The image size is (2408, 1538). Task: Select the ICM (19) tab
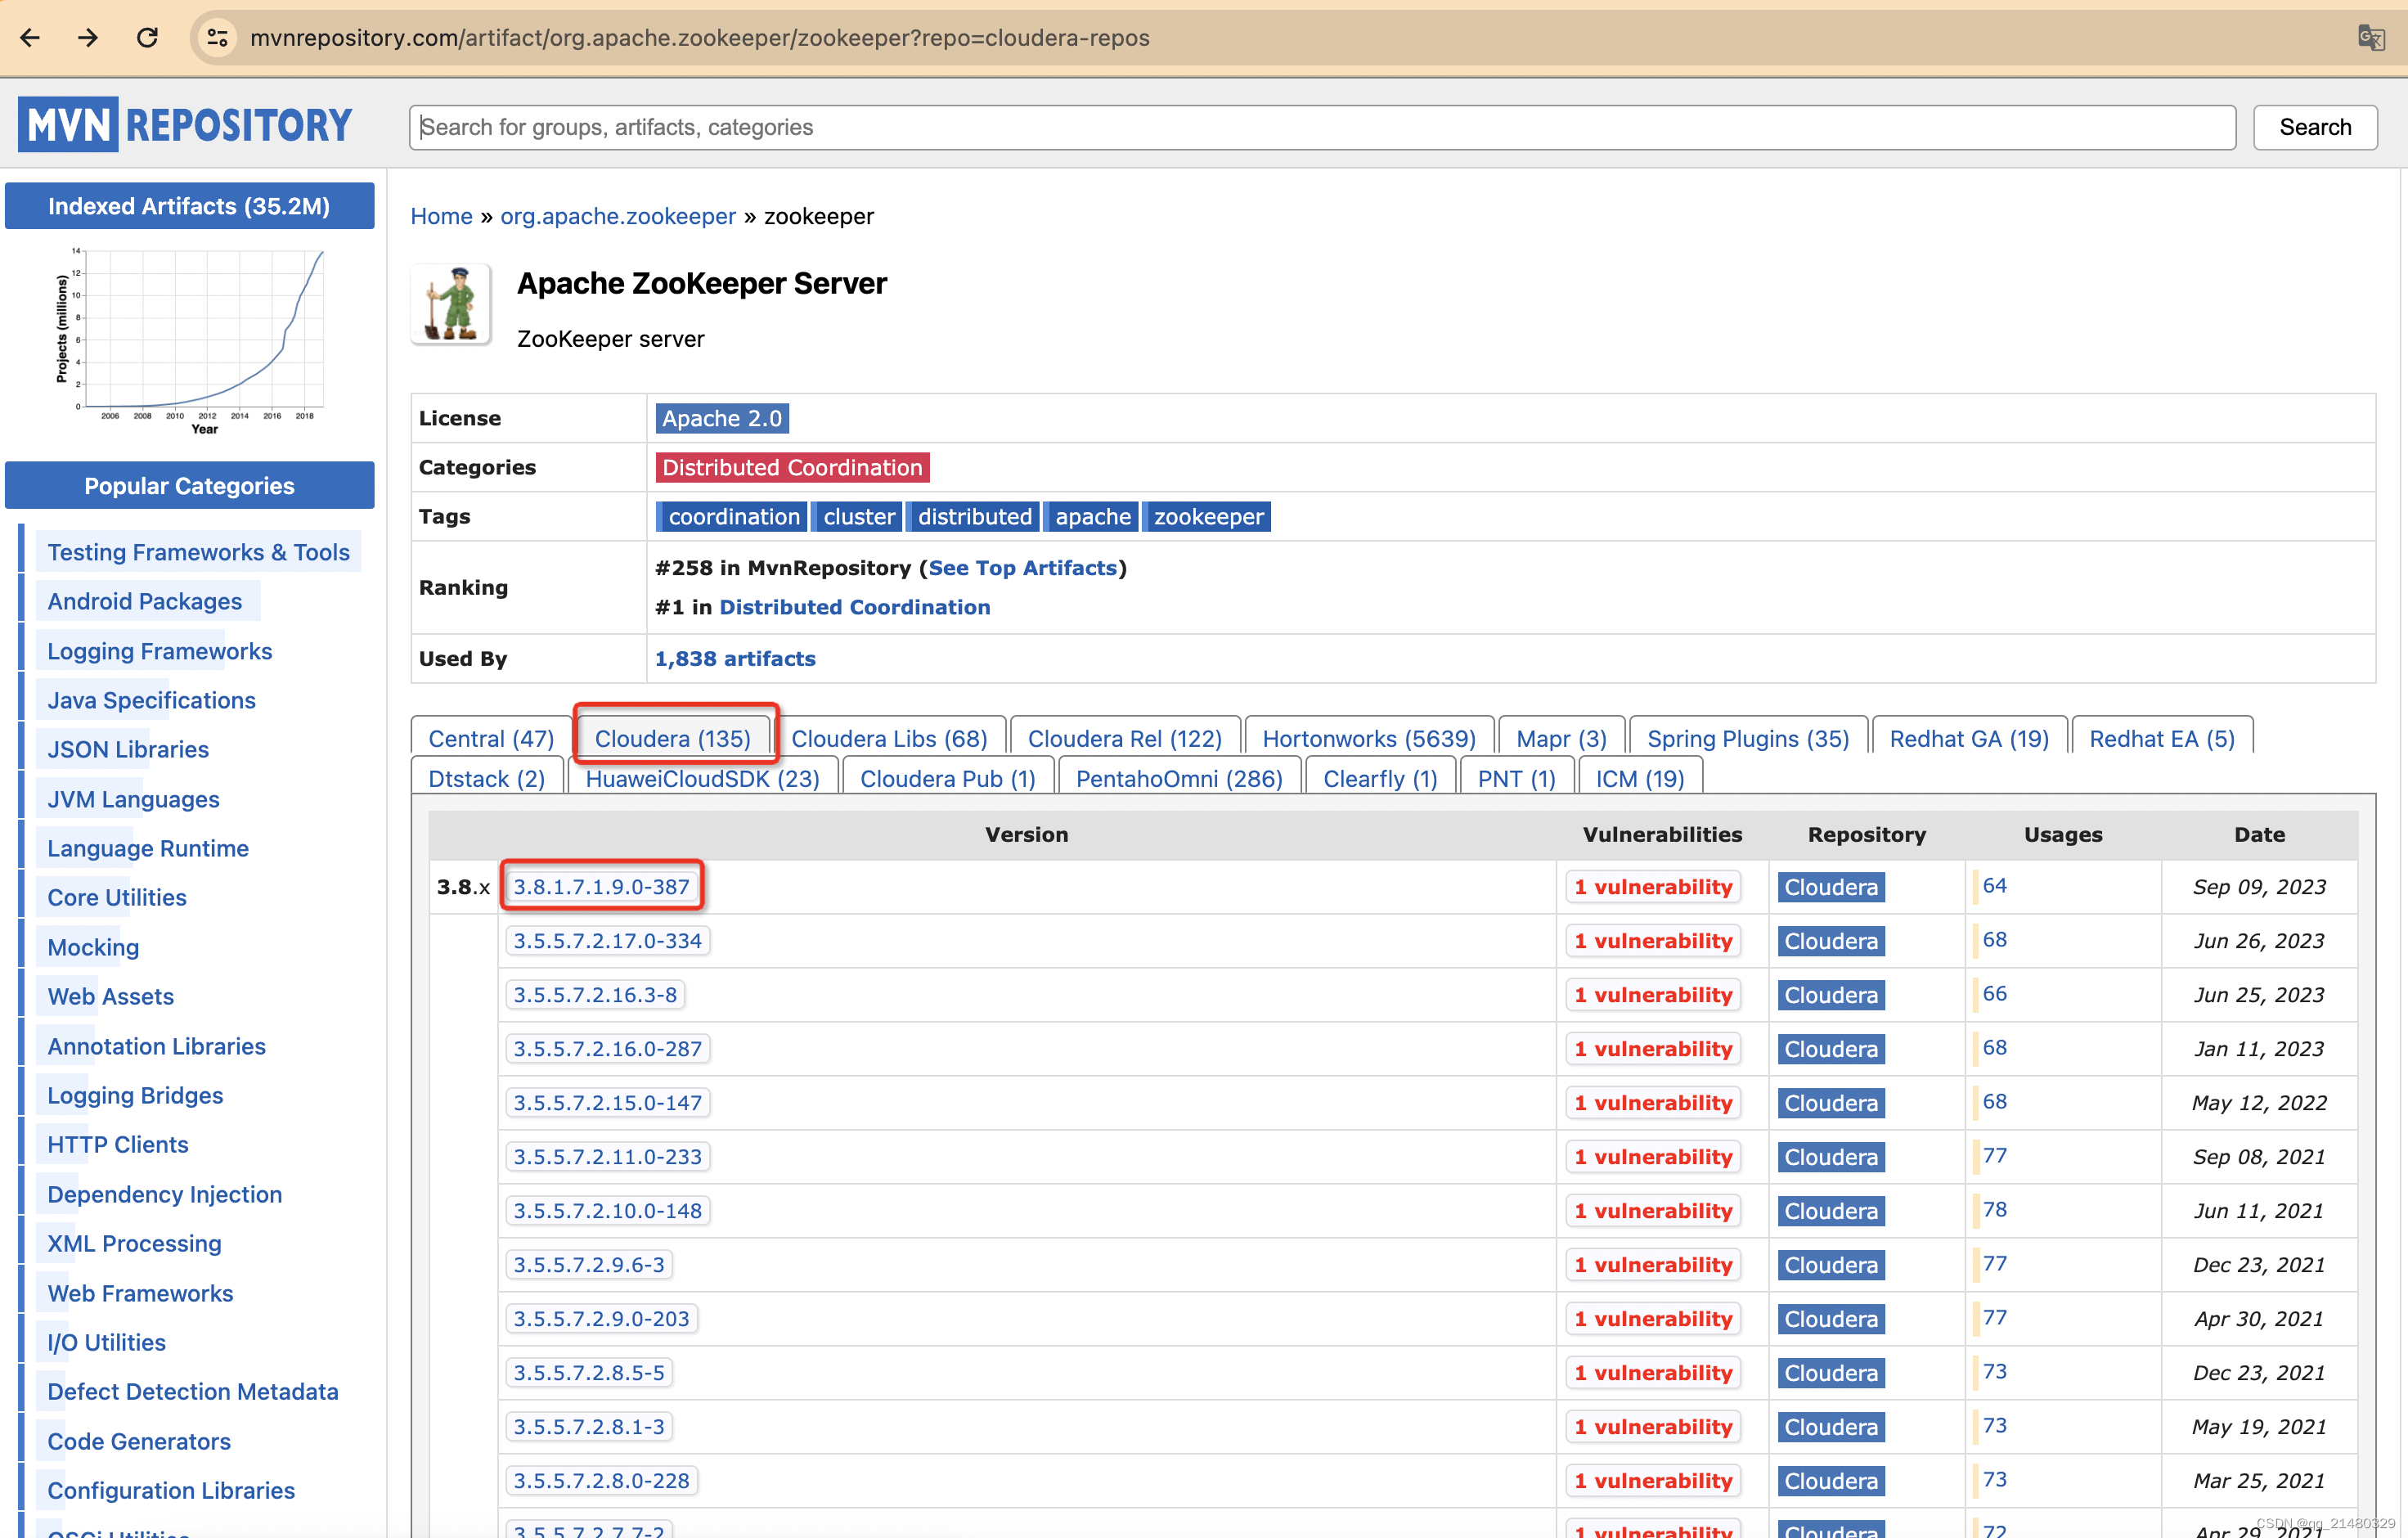1639,778
